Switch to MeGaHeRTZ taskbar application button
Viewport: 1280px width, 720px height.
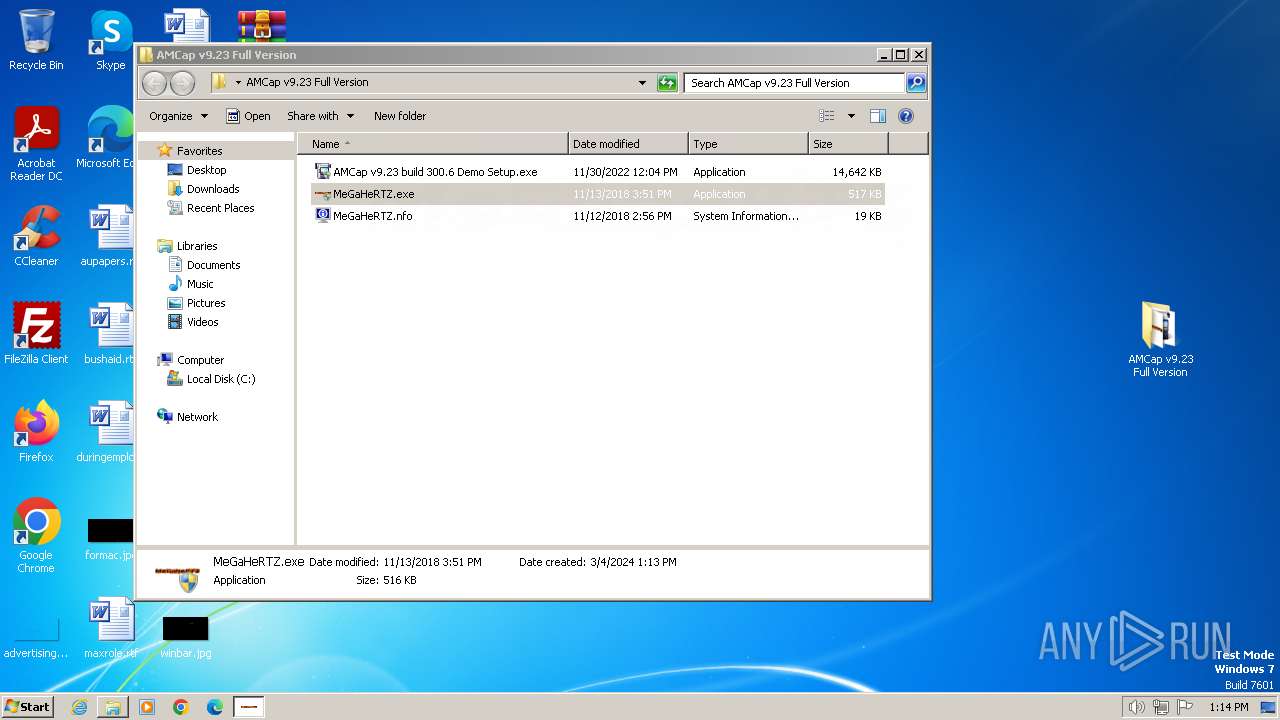click(x=249, y=707)
